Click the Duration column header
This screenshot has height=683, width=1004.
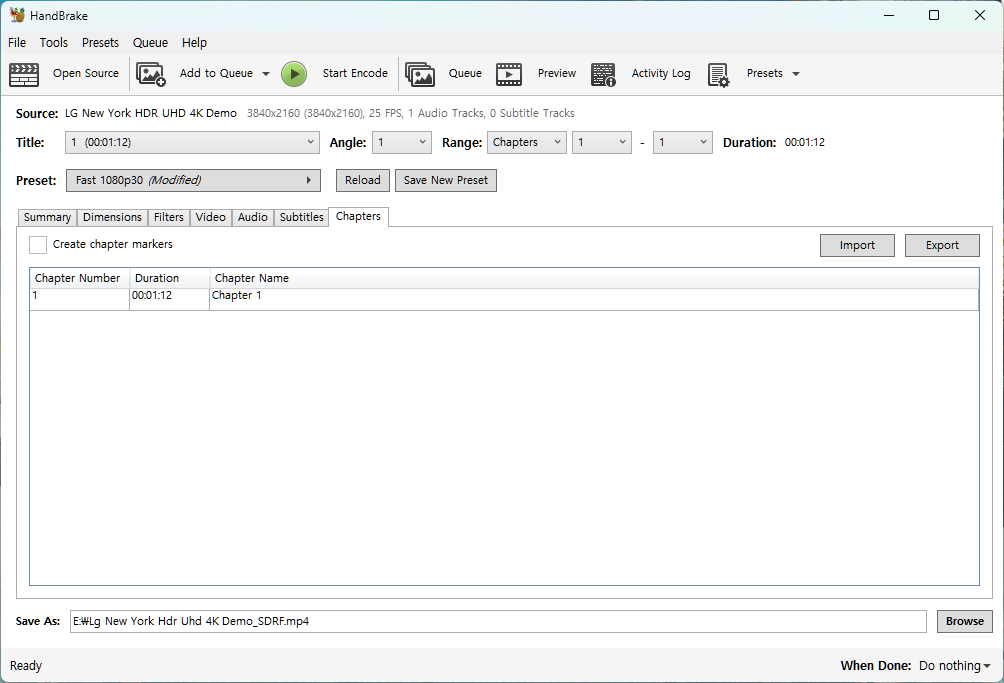(170, 278)
